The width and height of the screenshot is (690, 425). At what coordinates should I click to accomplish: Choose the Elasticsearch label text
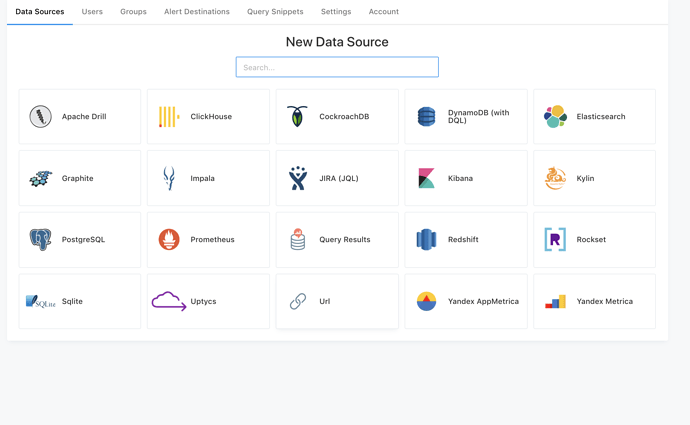click(601, 117)
